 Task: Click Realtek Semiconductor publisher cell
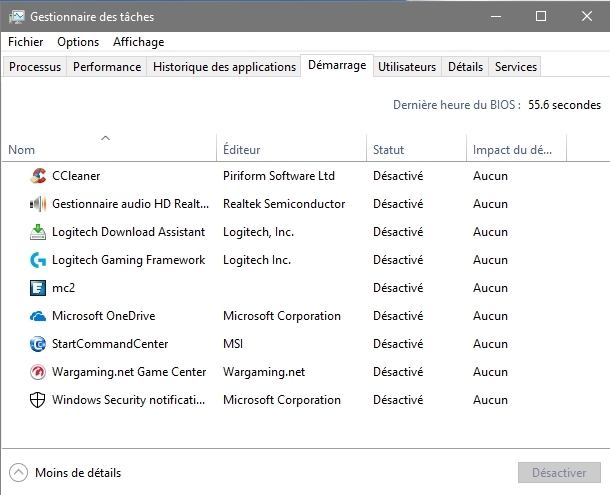click(284, 204)
